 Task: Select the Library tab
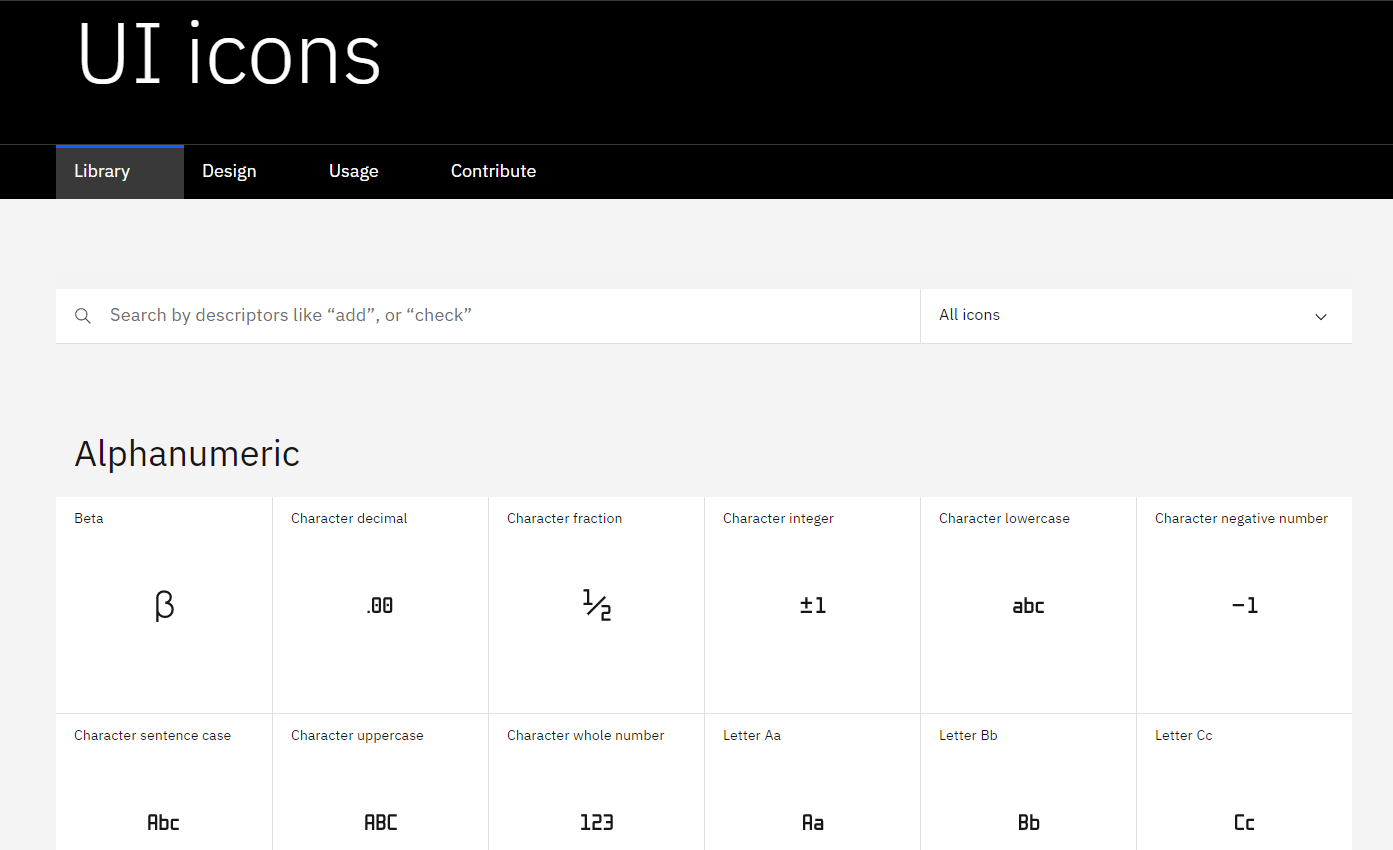(102, 171)
